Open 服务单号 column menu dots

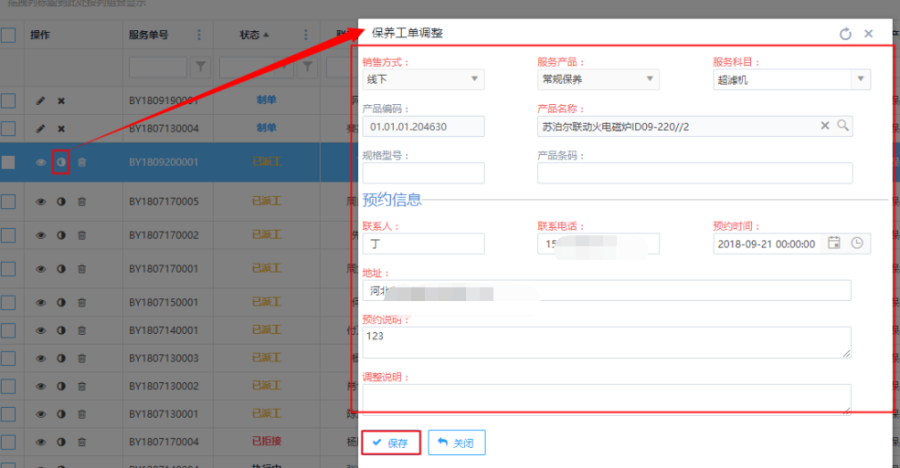[x=199, y=35]
